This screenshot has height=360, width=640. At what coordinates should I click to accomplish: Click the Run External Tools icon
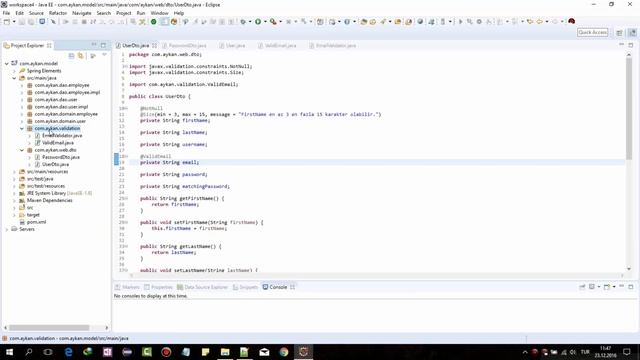(273, 22)
